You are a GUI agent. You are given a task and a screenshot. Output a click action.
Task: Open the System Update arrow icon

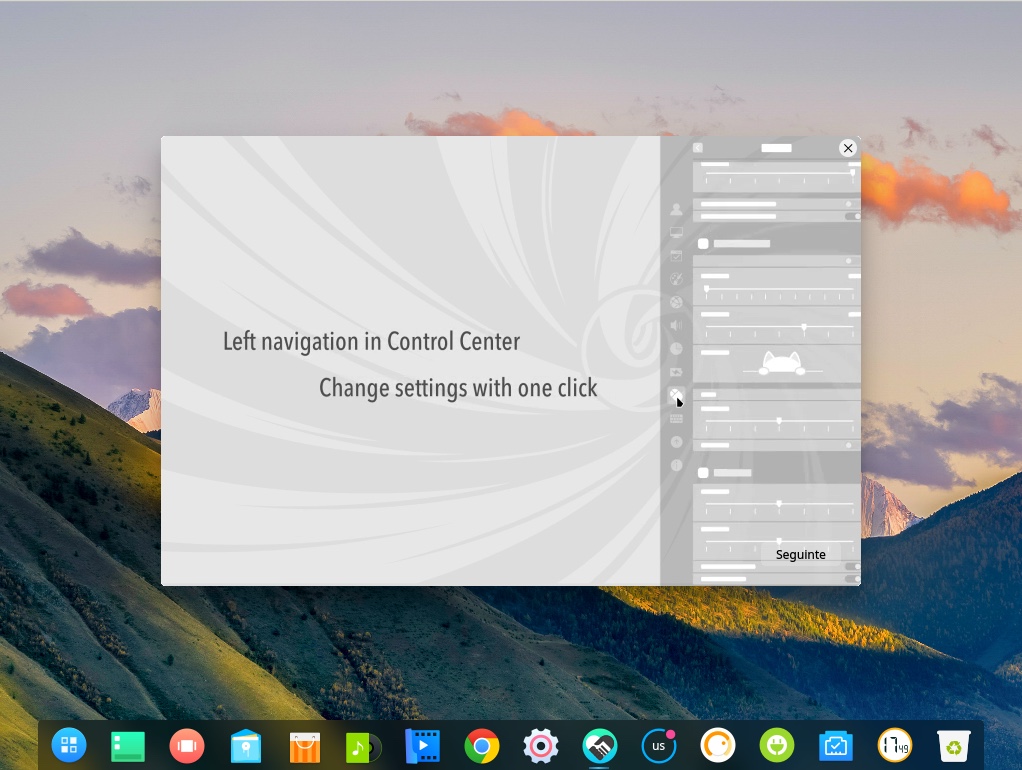[x=676, y=441]
